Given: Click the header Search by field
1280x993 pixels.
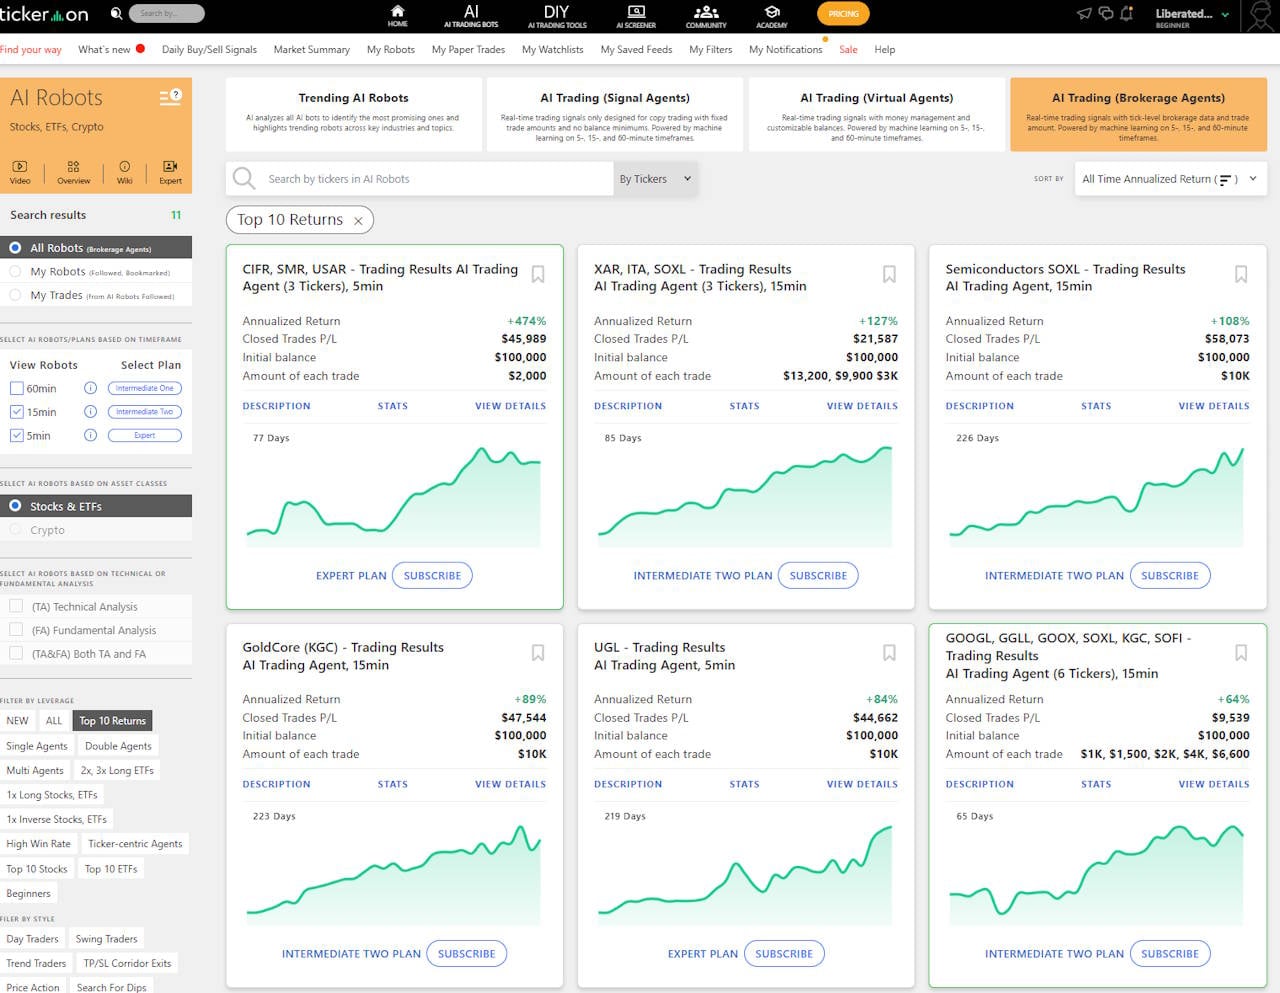Looking at the screenshot, I should click(x=167, y=14).
